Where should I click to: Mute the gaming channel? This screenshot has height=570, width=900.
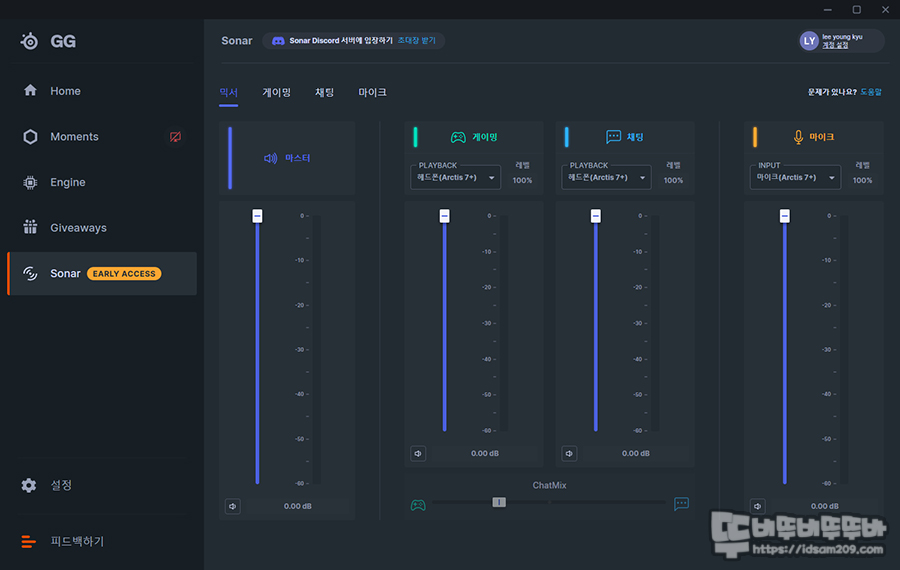pyautogui.click(x=418, y=453)
